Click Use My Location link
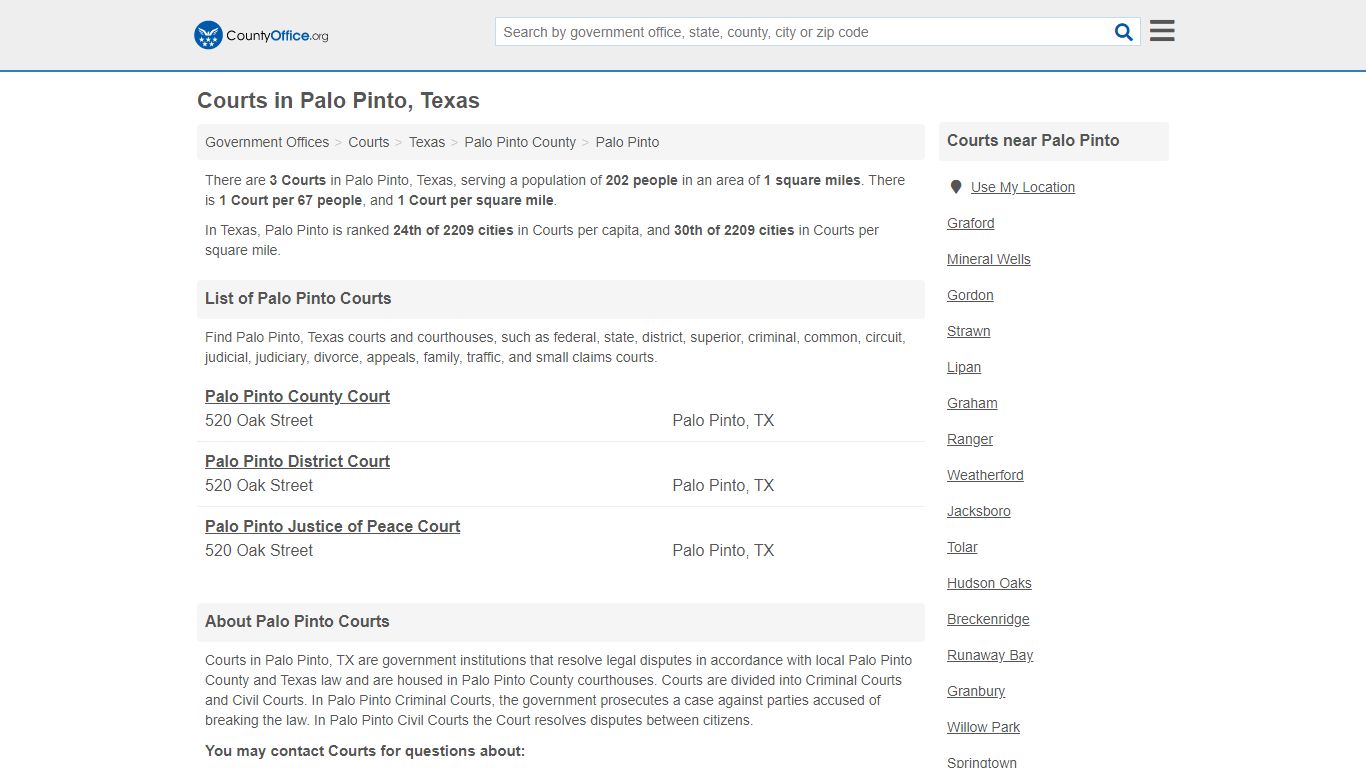 (x=1023, y=187)
